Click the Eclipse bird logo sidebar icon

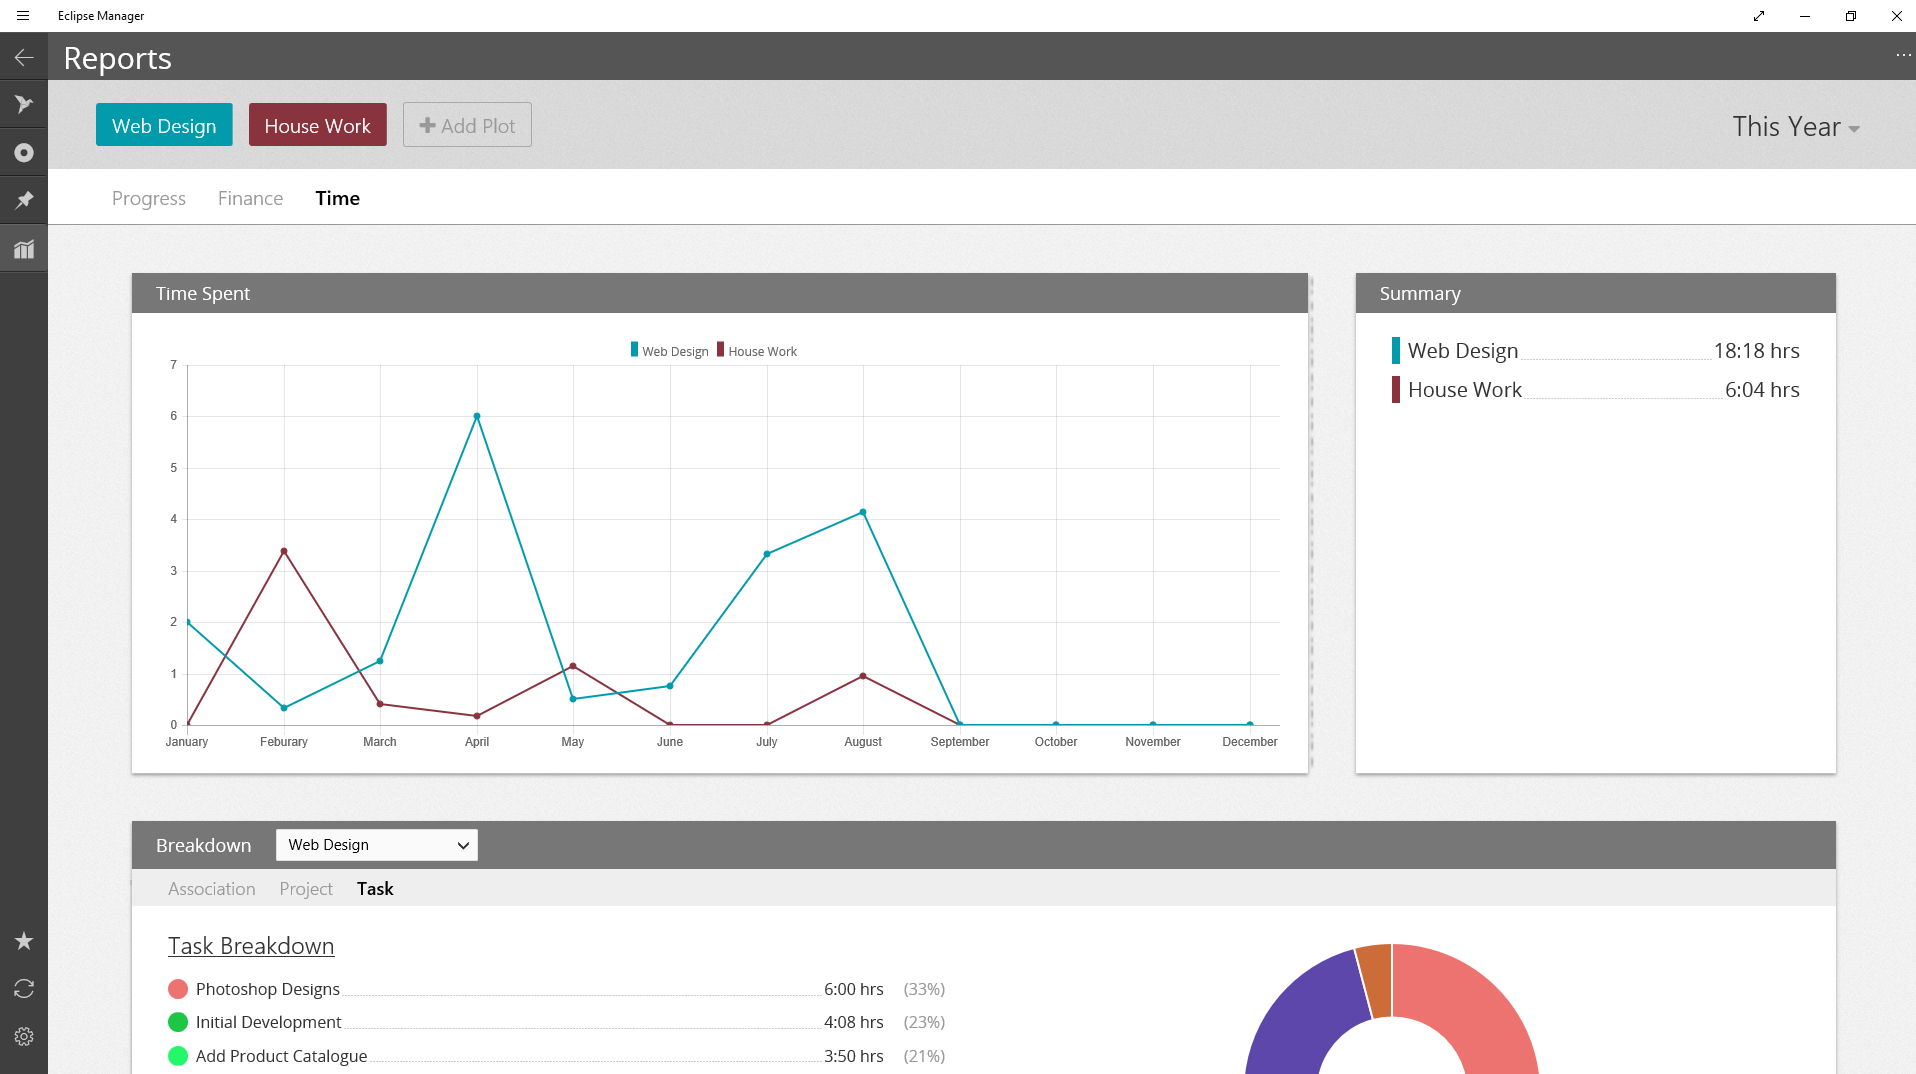(24, 105)
